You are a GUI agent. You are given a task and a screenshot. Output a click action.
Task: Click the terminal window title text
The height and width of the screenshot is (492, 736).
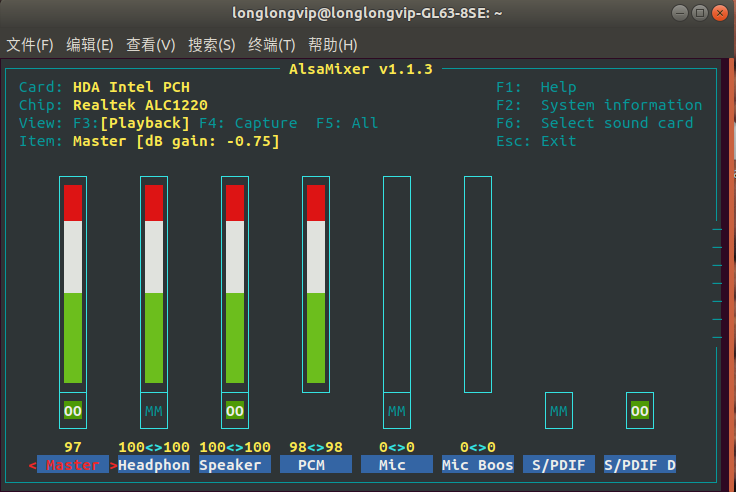[x=367, y=13]
